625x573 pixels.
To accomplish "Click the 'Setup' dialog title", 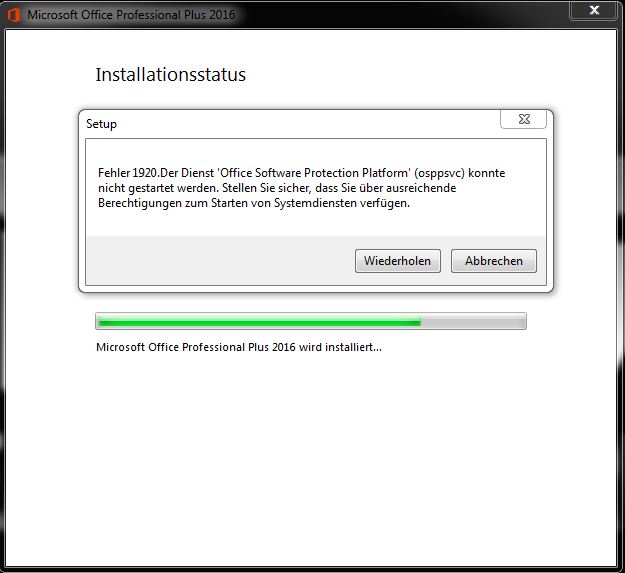I will (x=101, y=124).
